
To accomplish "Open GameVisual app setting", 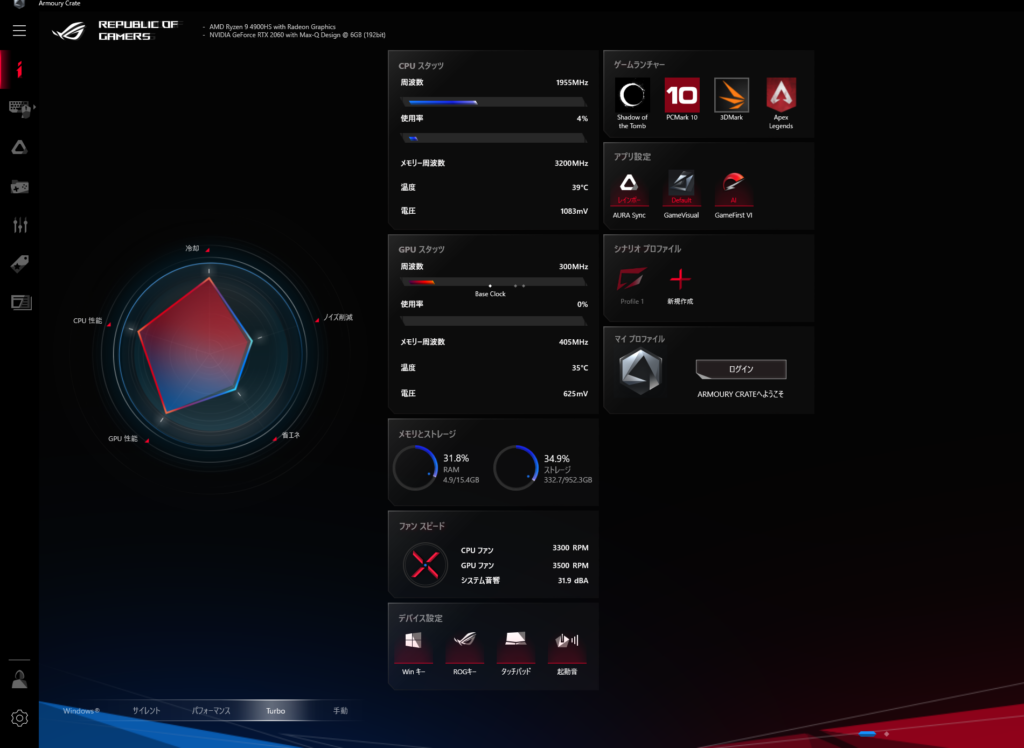I will [x=681, y=195].
